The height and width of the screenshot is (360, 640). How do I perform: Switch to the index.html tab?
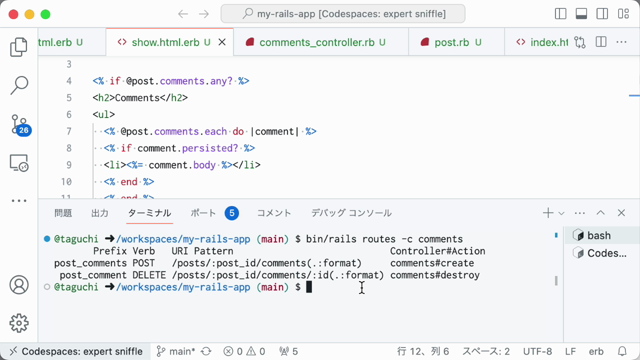(542, 42)
